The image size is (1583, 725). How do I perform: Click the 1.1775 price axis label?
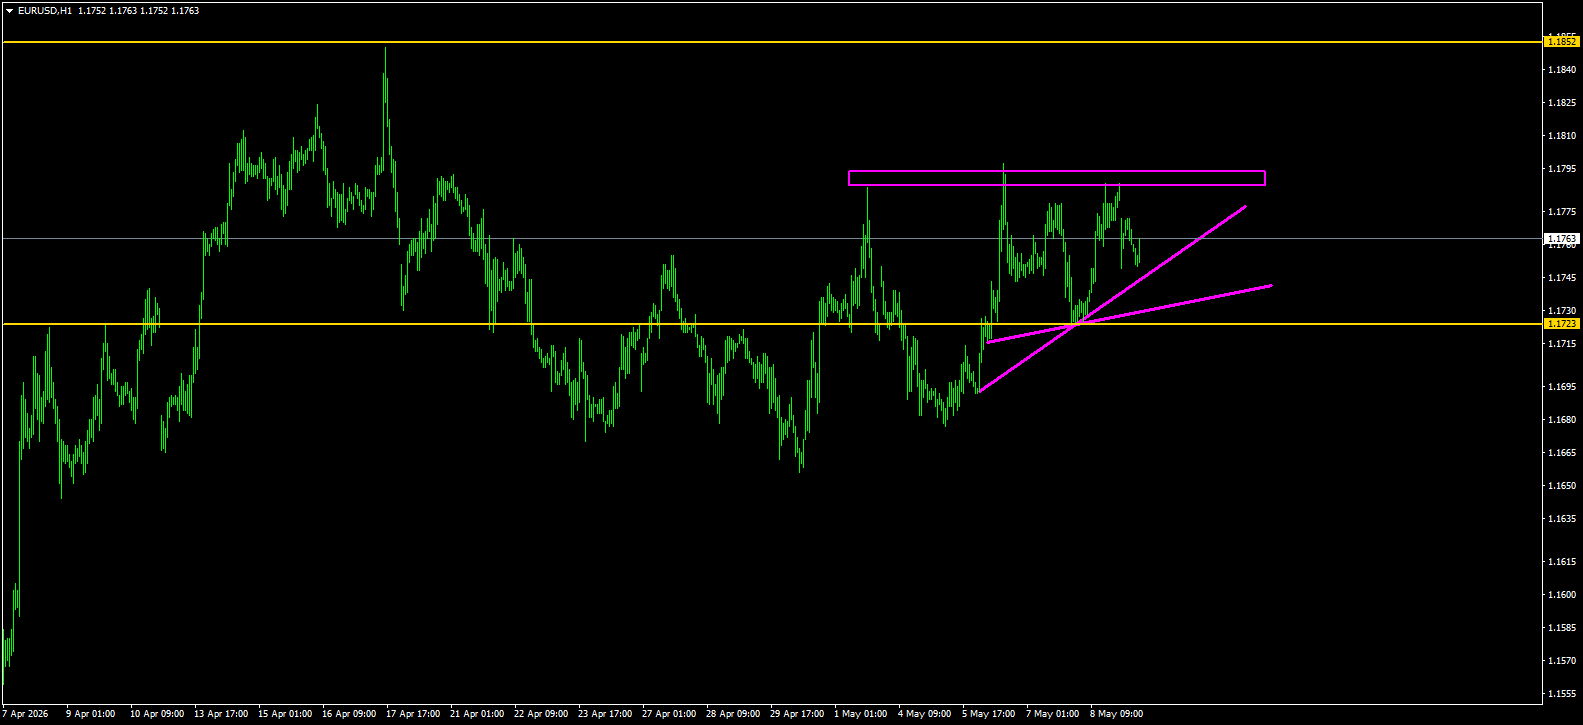(x=1564, y=212)
